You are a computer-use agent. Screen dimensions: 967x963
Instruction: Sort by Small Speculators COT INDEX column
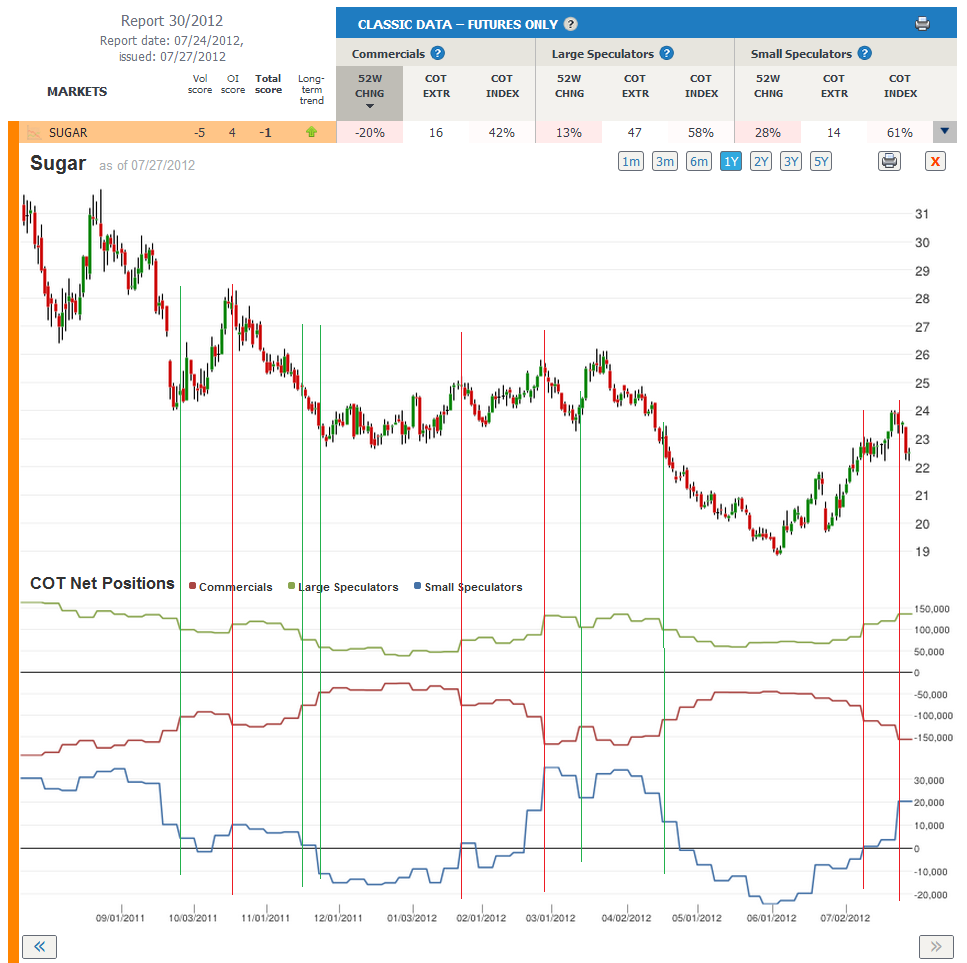click(x=900, y=86)
